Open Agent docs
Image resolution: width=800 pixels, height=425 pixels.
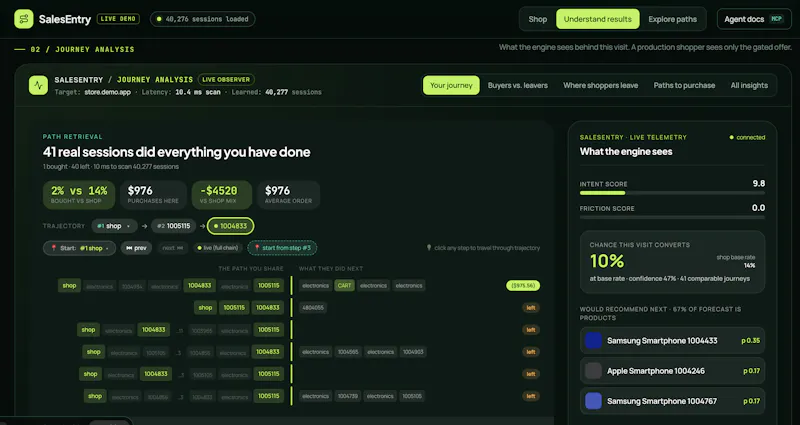[754, 19]
